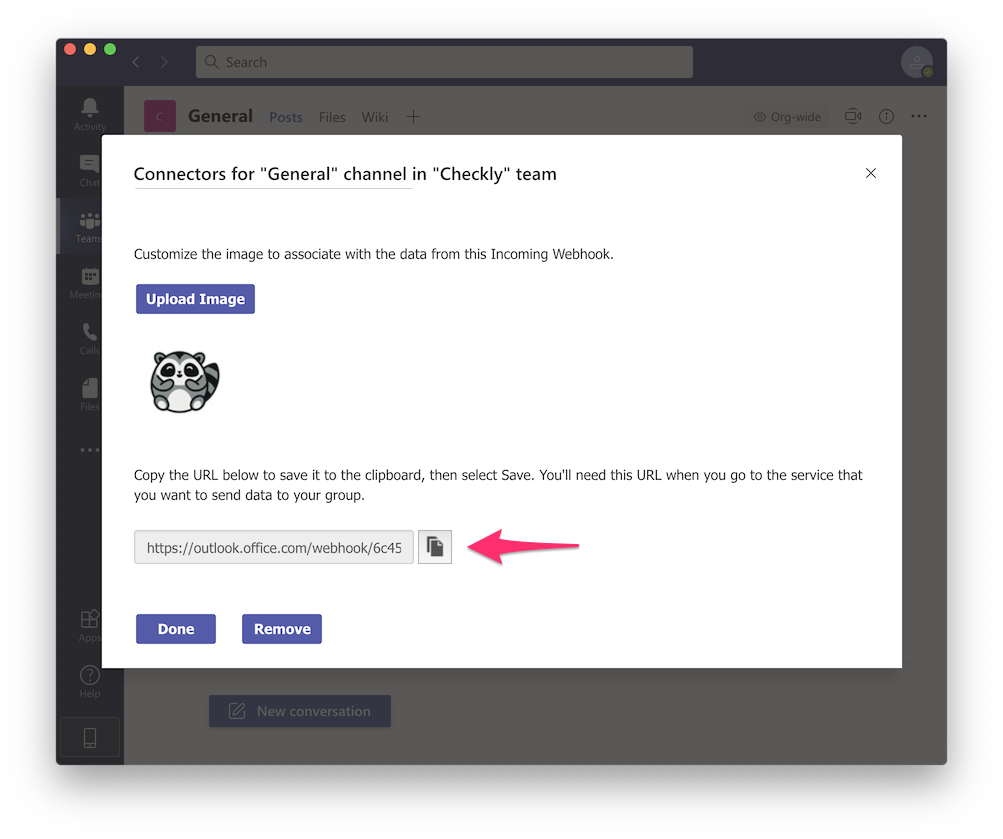This screenshot has width=1003, height=839.
Task: Click the webhook URL text field
Action: (274, 548)
